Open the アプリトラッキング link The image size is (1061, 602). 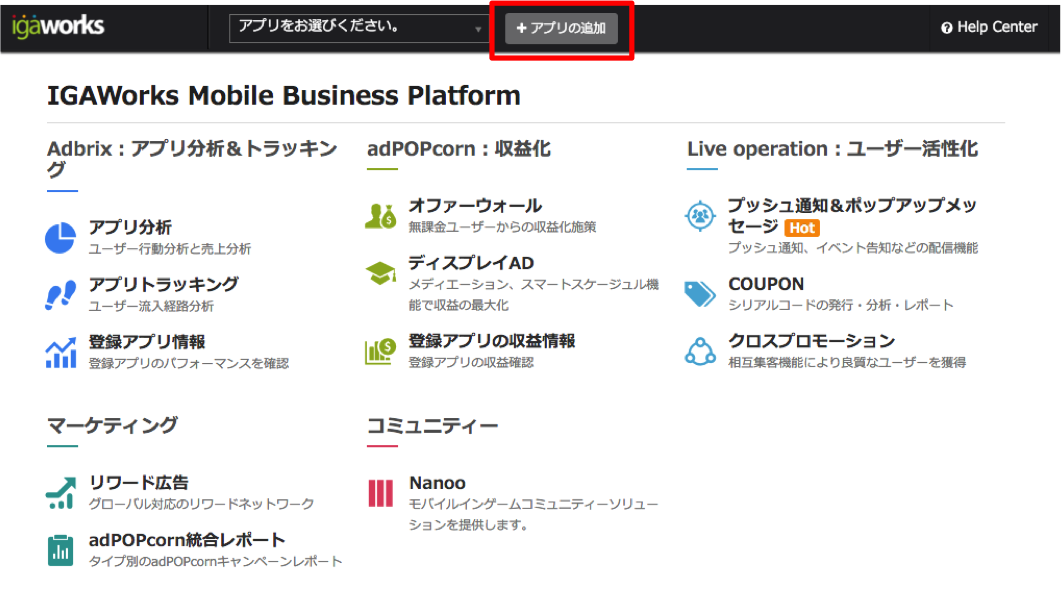(x=164, y=284)
